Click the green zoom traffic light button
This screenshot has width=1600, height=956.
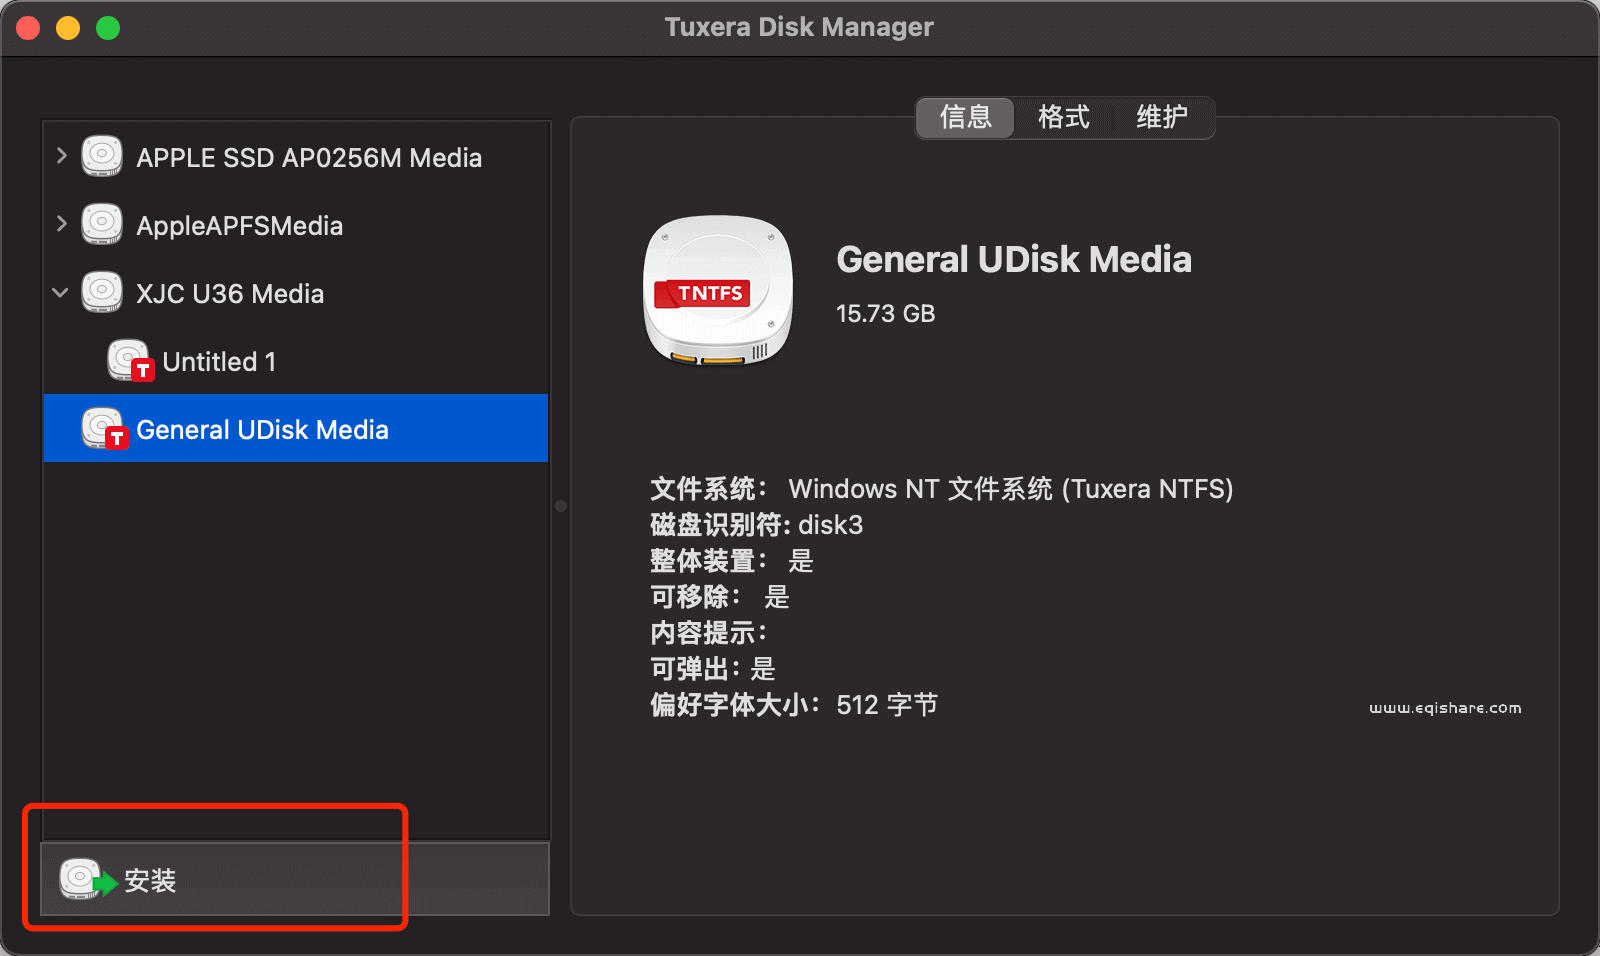[107, 27]
